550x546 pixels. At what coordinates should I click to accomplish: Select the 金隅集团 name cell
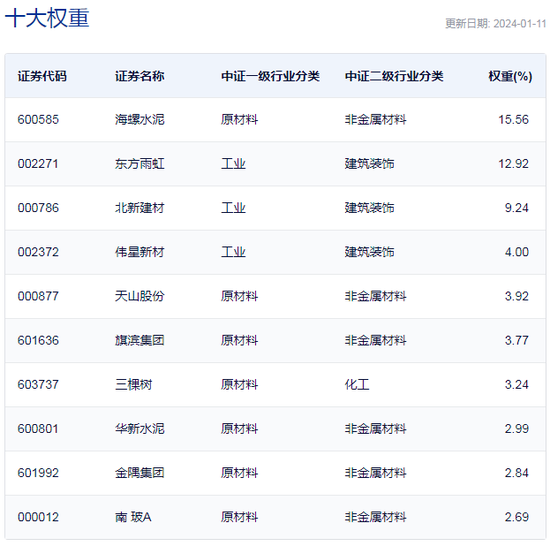point(140,473)
